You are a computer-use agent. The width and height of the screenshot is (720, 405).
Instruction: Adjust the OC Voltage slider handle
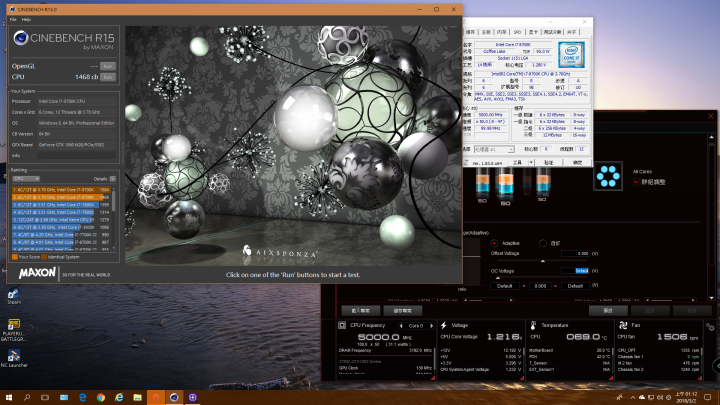pos(498,278)
